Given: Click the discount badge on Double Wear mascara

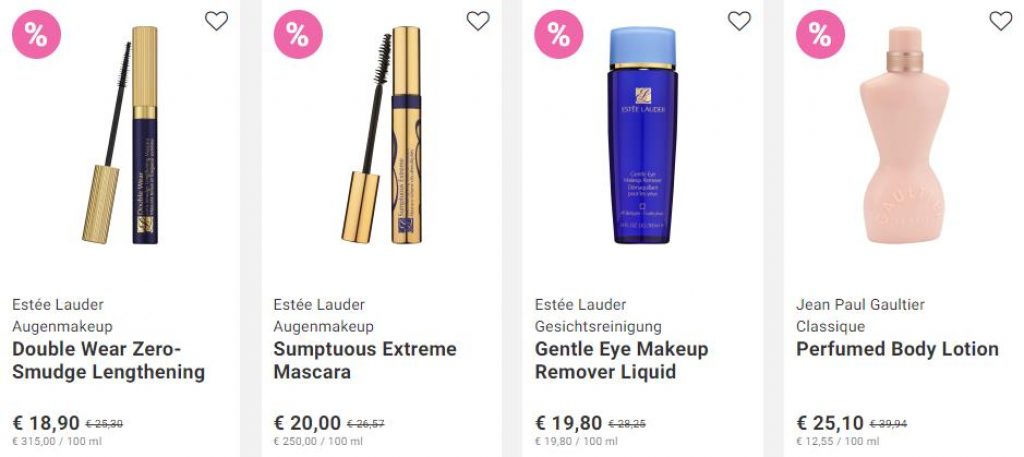Looking at the screenshot, I should 37,35.
